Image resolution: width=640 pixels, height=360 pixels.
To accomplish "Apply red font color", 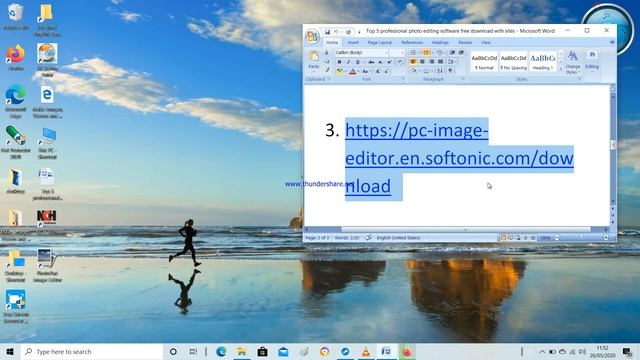I will click(353, 71).
